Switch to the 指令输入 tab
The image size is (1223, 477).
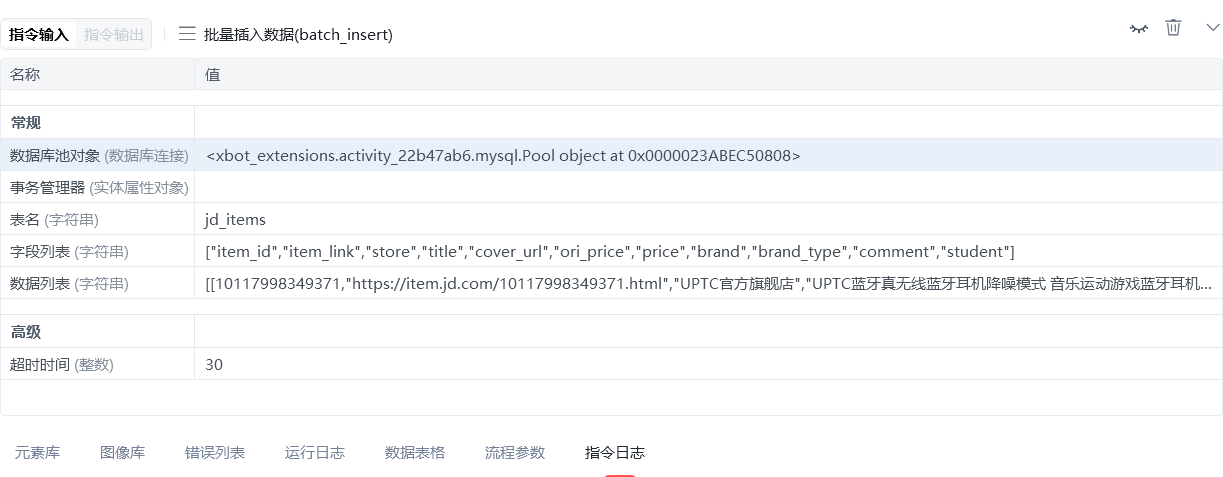point(39,34)
